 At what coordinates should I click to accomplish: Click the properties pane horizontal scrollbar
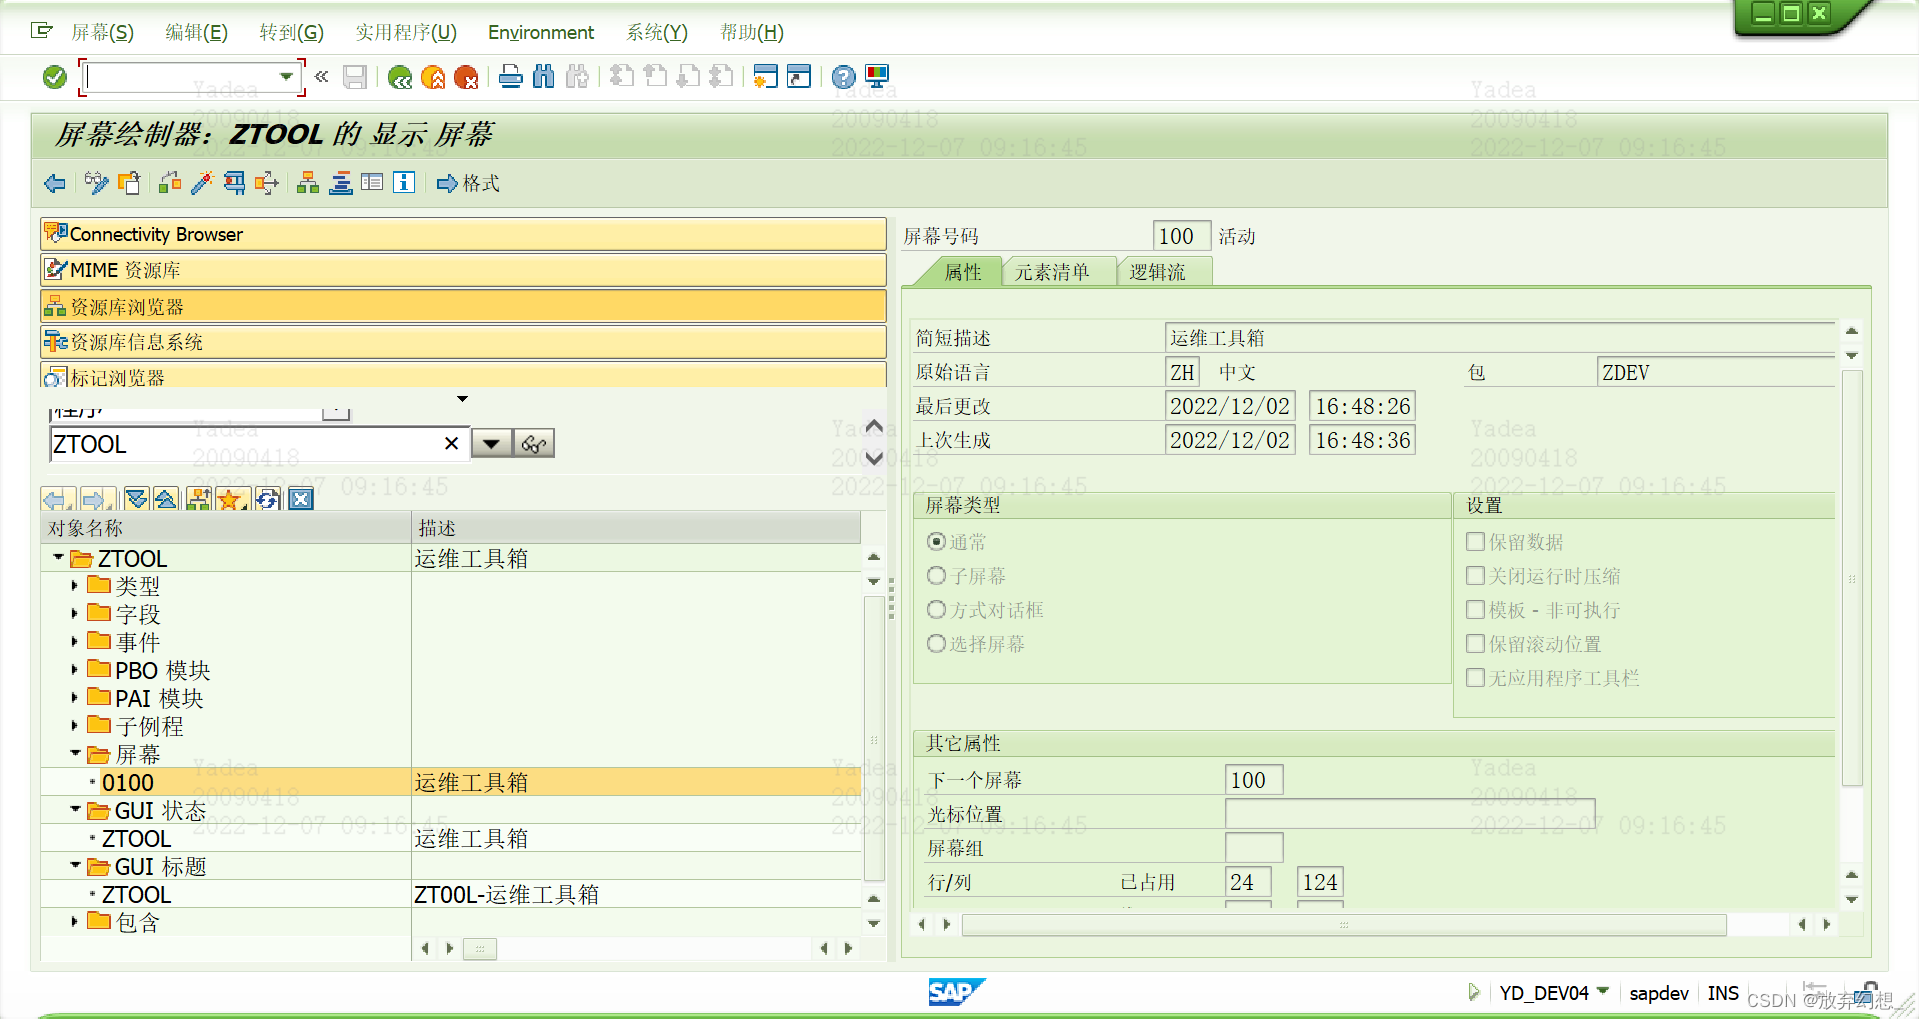tap(1343, 925)
